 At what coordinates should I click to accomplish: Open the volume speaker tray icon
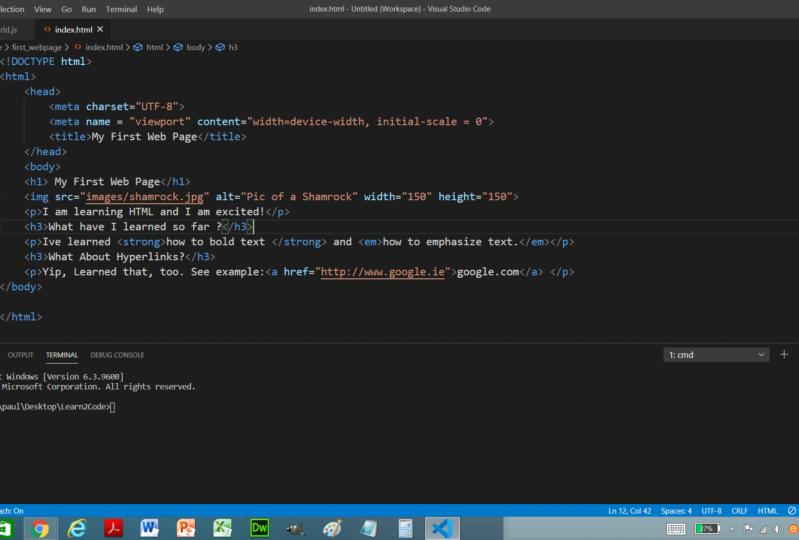click(x=778, y=529)
